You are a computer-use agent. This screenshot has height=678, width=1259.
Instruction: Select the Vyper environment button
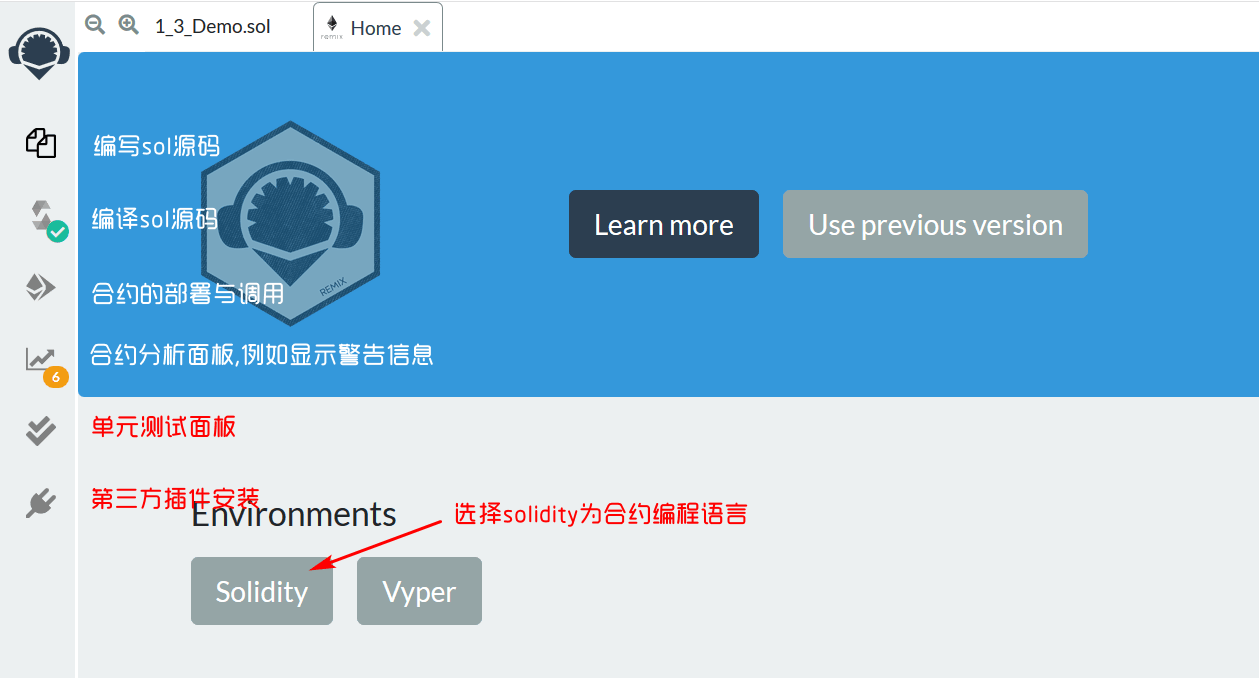[x=419, y=591]
